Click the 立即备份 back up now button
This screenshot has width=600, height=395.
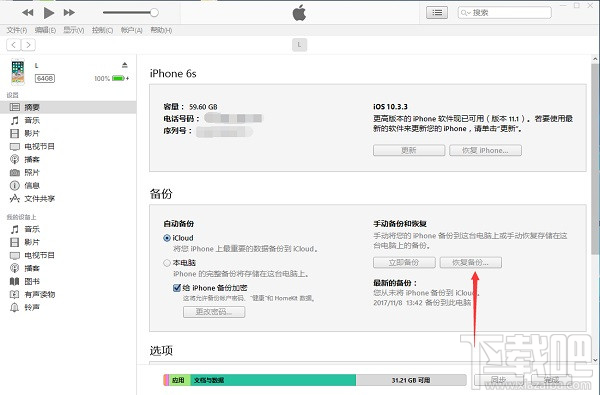404,263
